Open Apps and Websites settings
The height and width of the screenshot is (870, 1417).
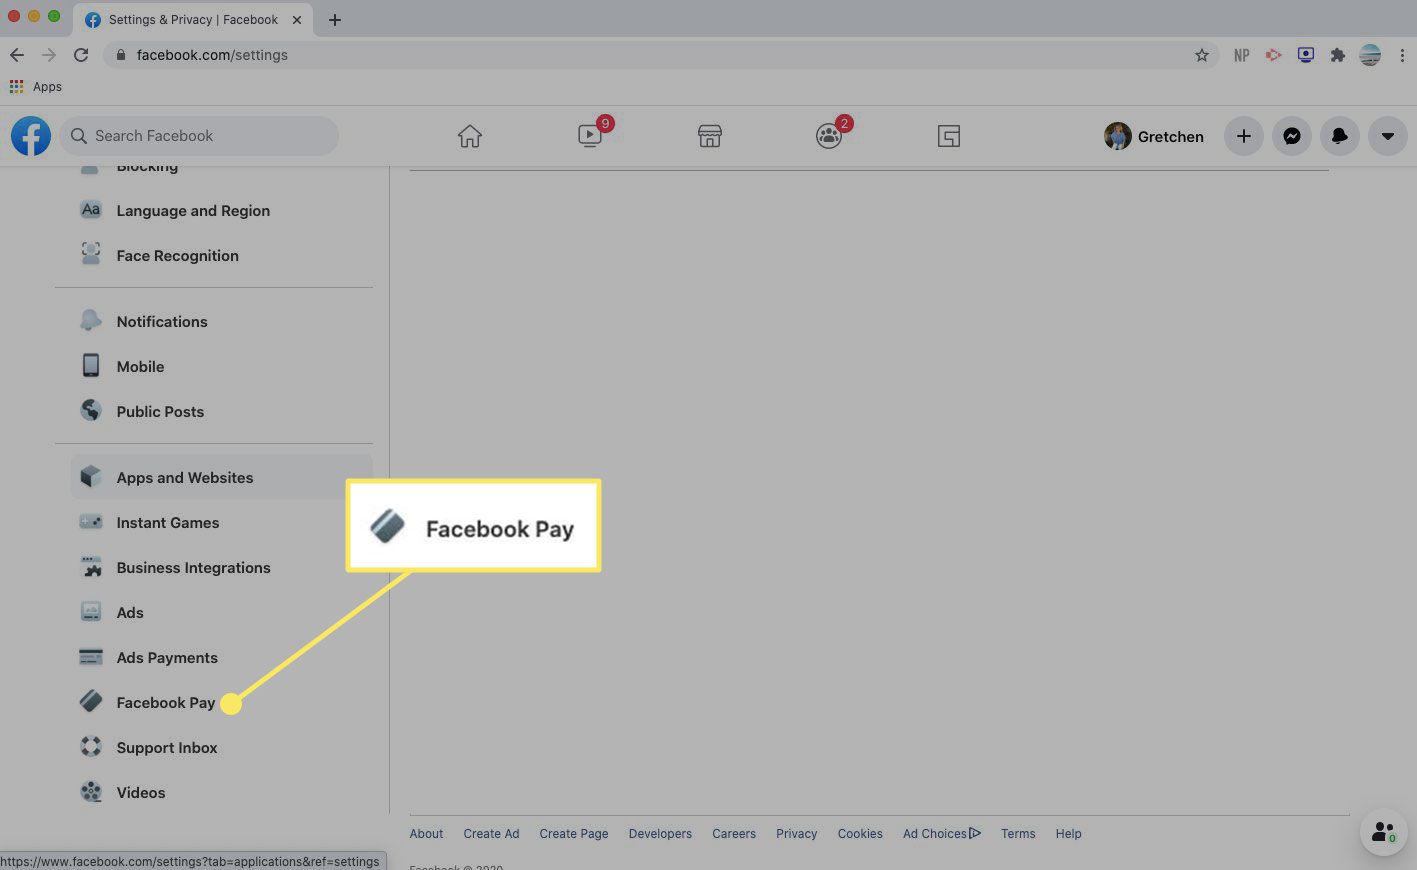pos(185,478)
